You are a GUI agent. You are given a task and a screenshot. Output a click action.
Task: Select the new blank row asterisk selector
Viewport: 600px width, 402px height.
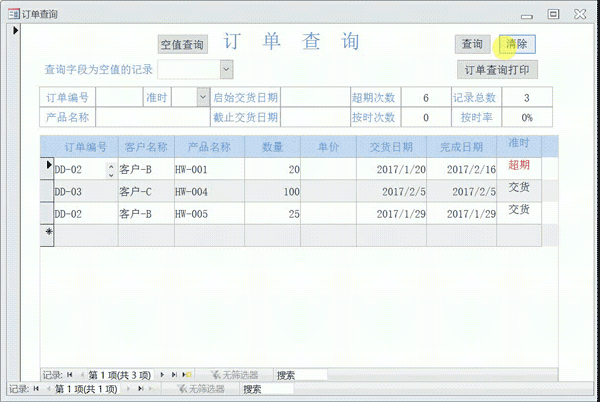[46, 233]
